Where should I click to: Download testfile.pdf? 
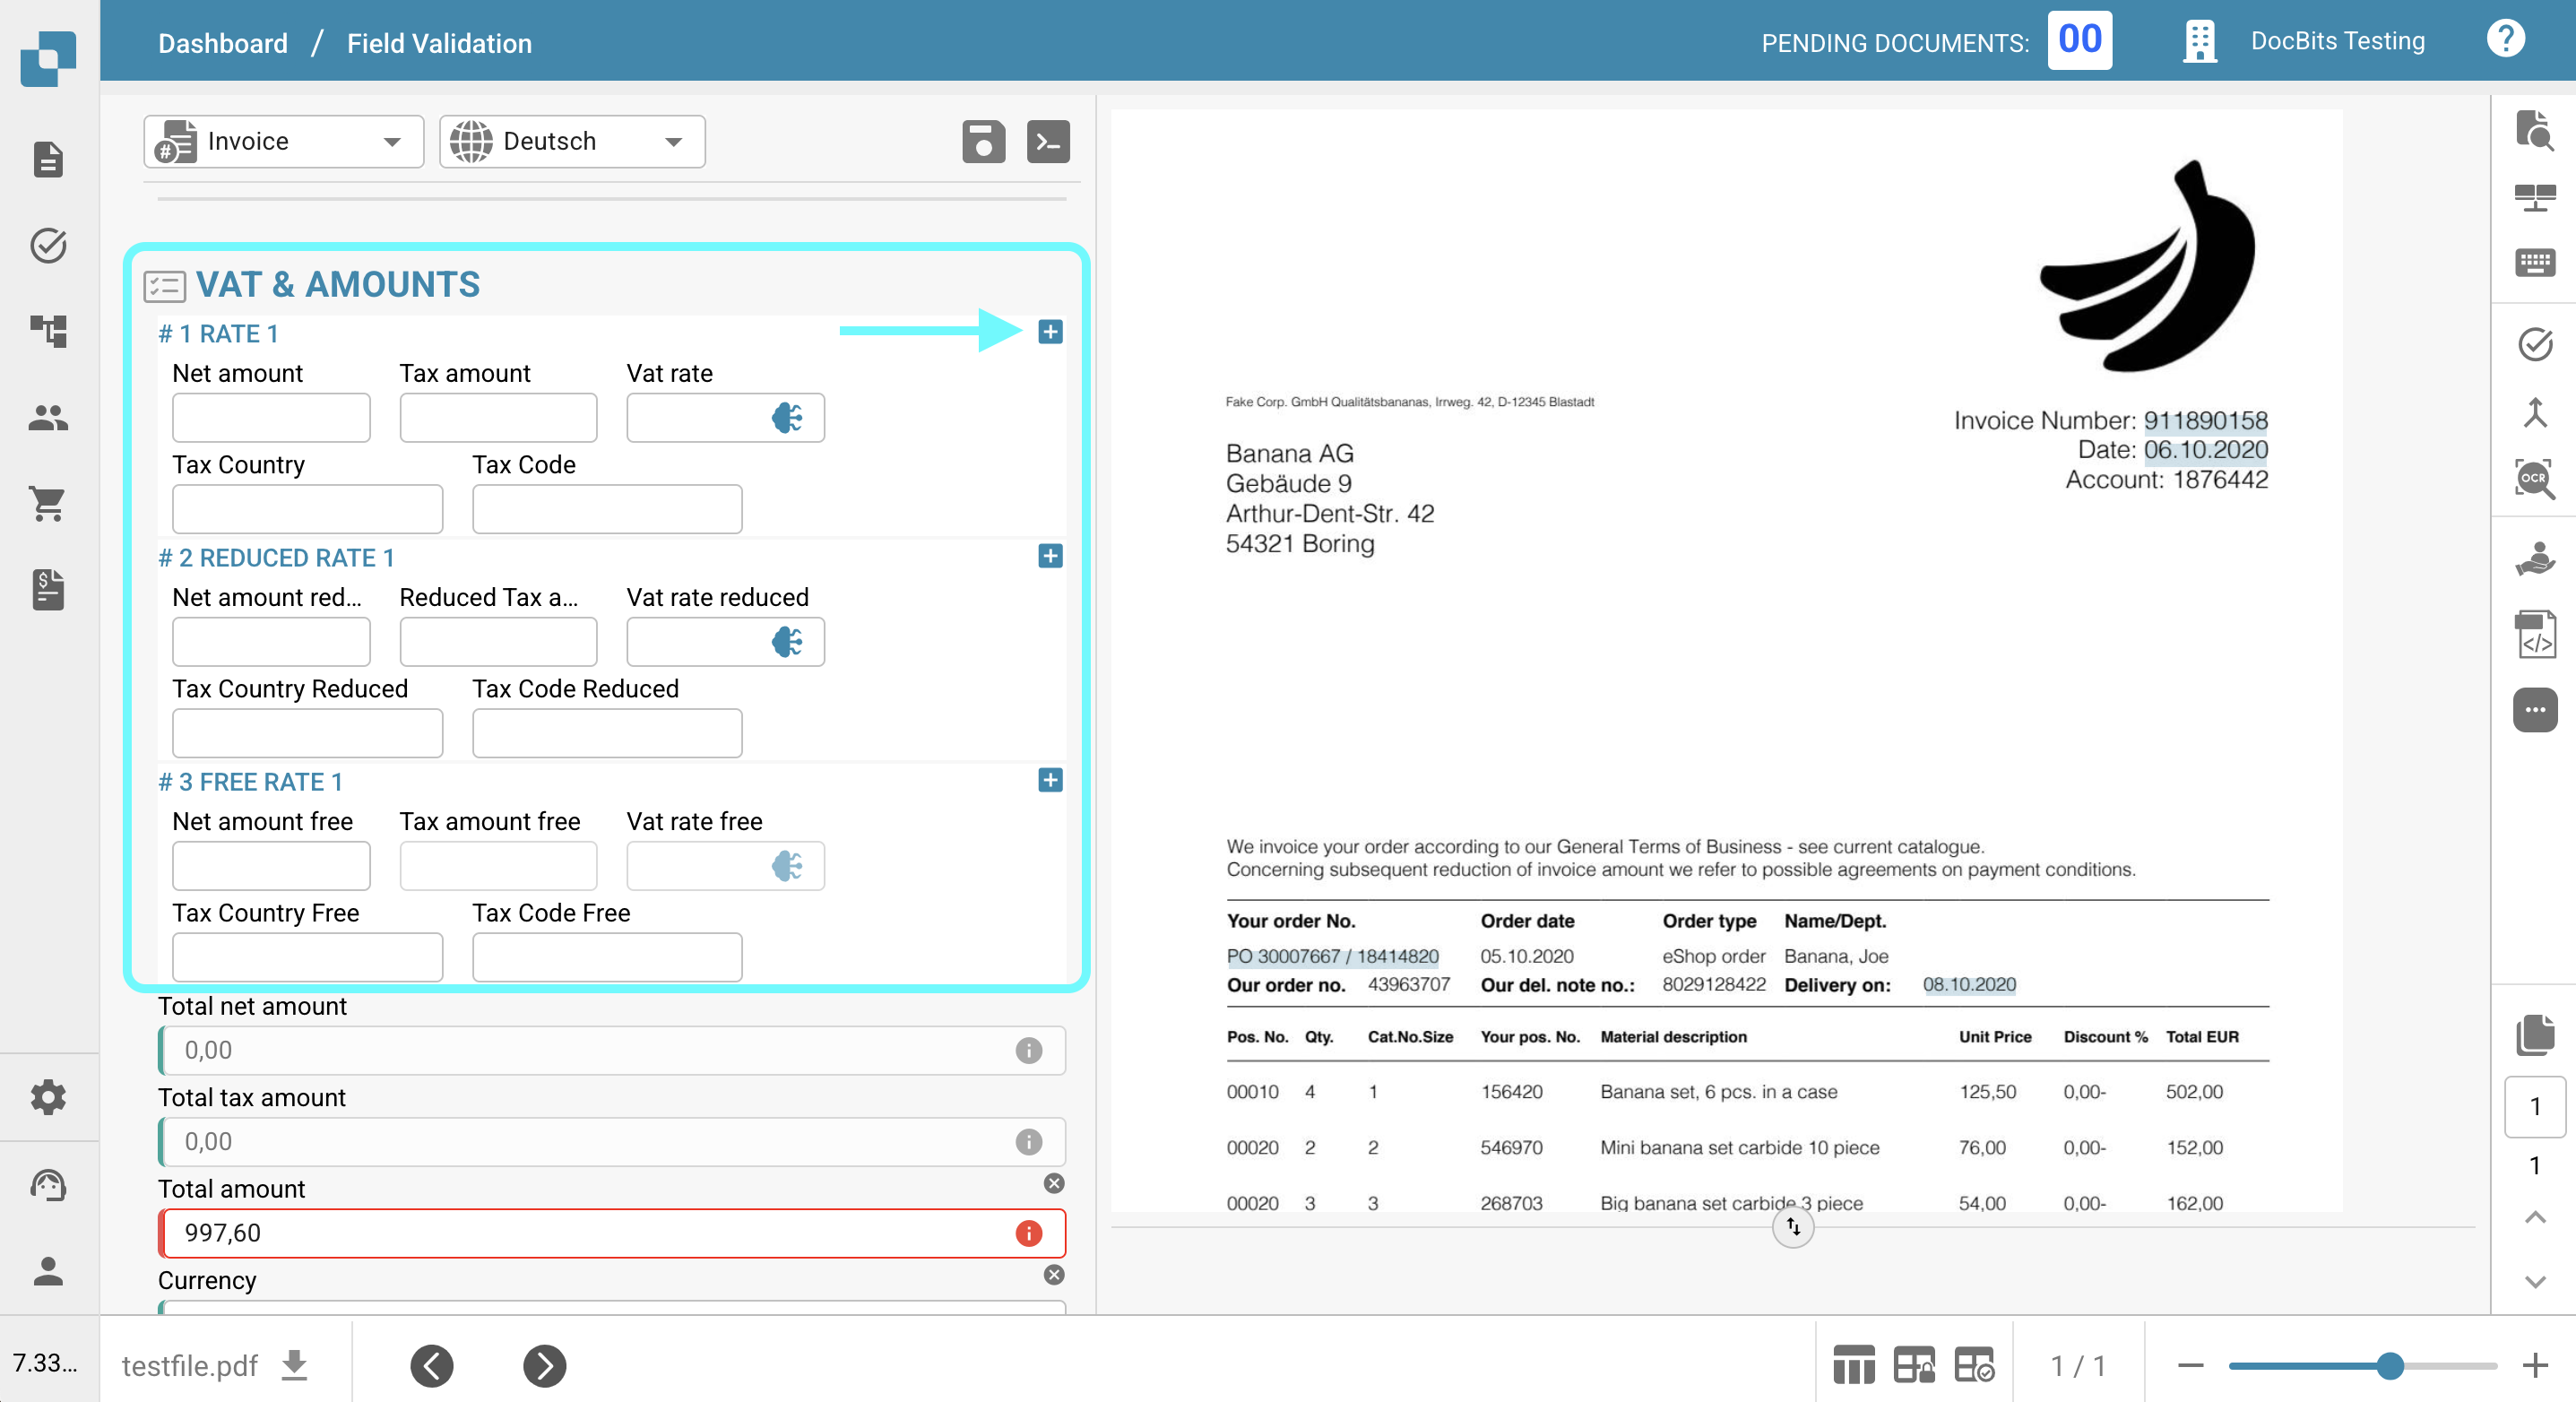[x=294, y=1364]
